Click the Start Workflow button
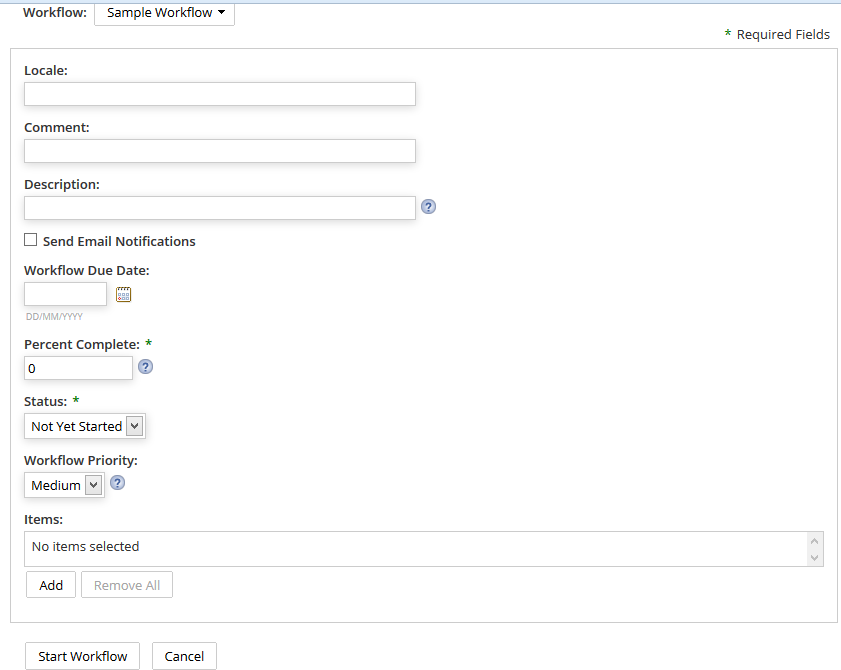This screenshot has width=841, height=670. pyautogui.click(x=82, y=656)
